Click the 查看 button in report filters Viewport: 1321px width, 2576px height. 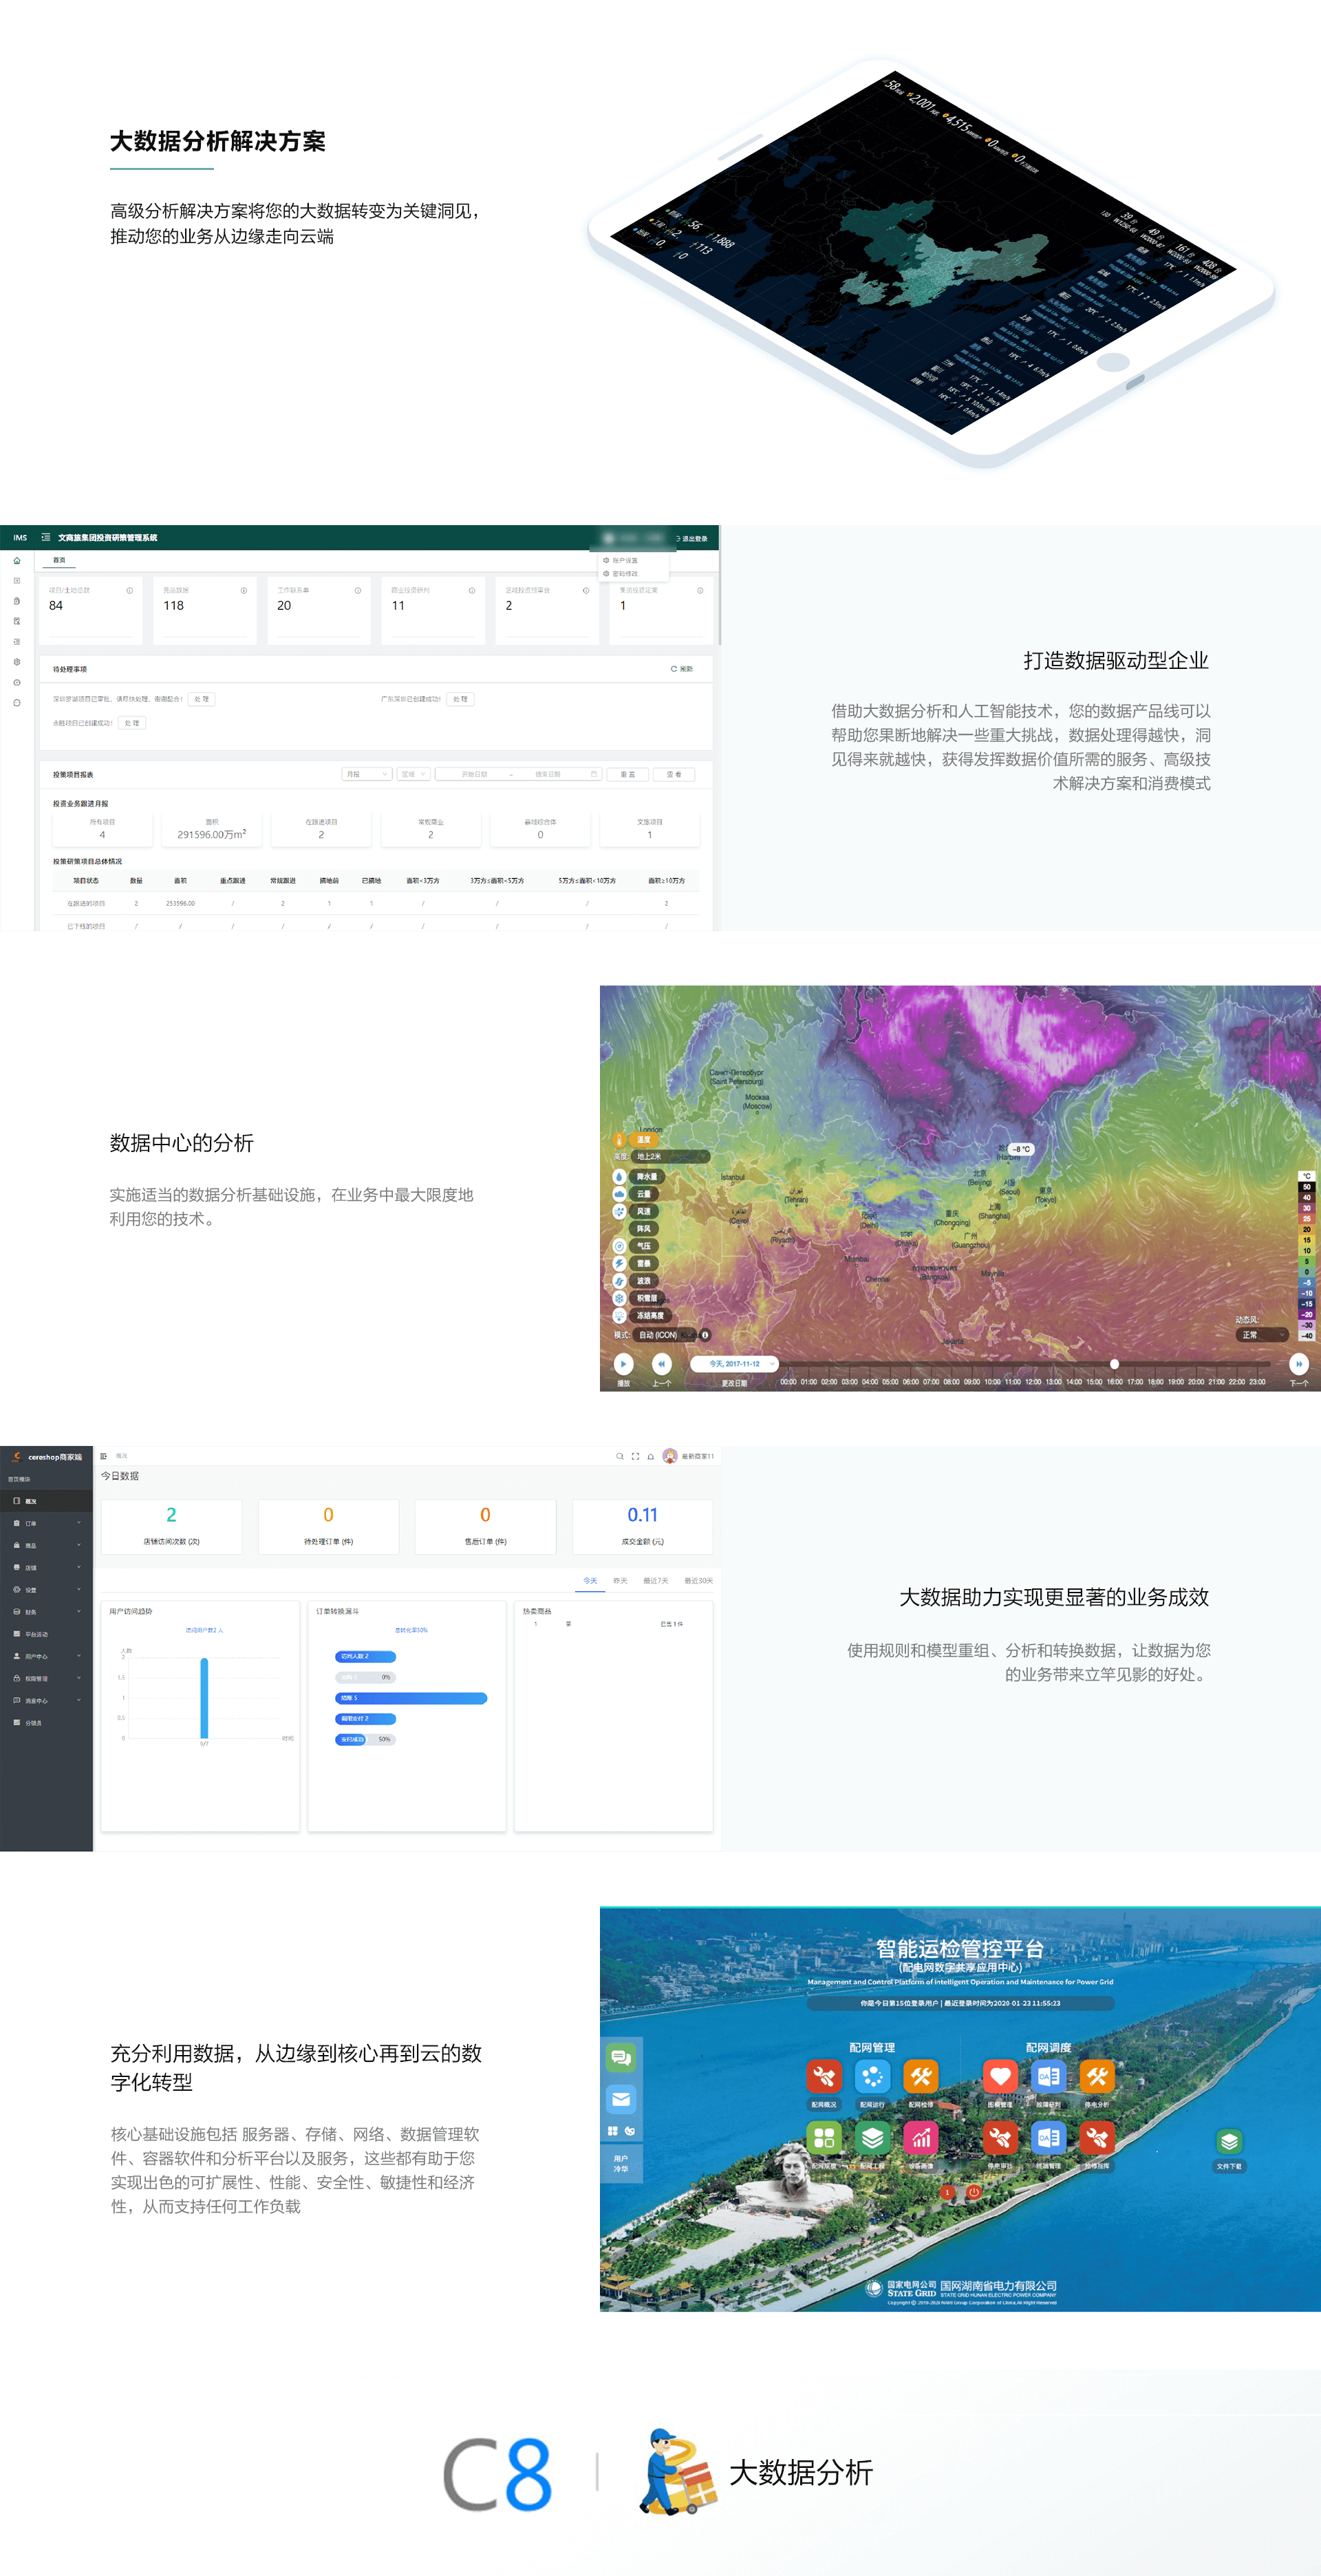pos(673,774)
